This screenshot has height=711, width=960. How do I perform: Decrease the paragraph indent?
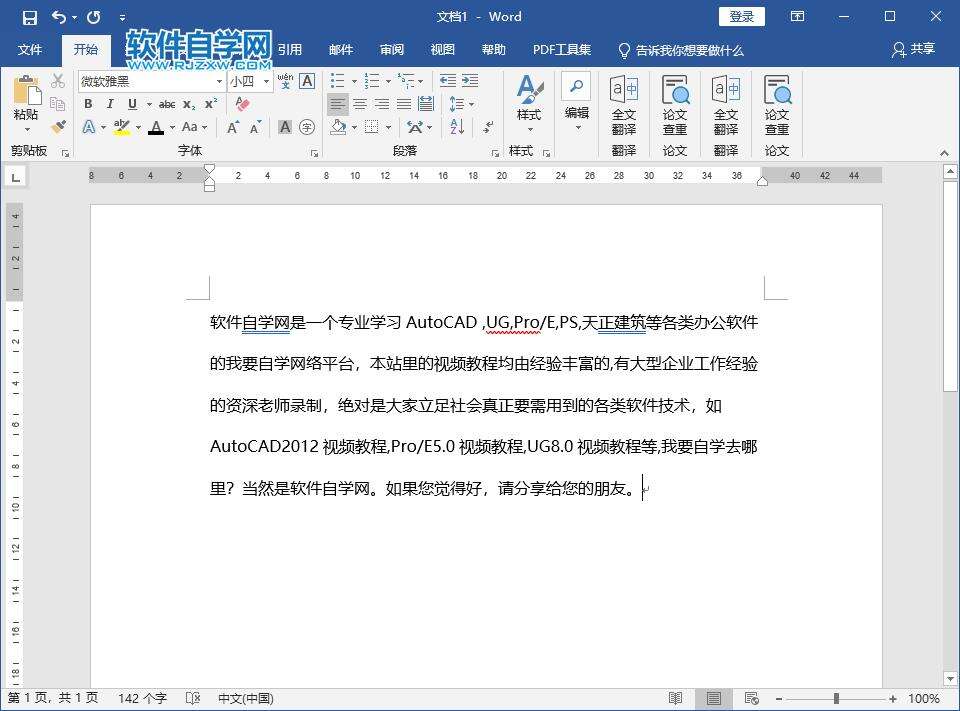click(x=448, y=81)
